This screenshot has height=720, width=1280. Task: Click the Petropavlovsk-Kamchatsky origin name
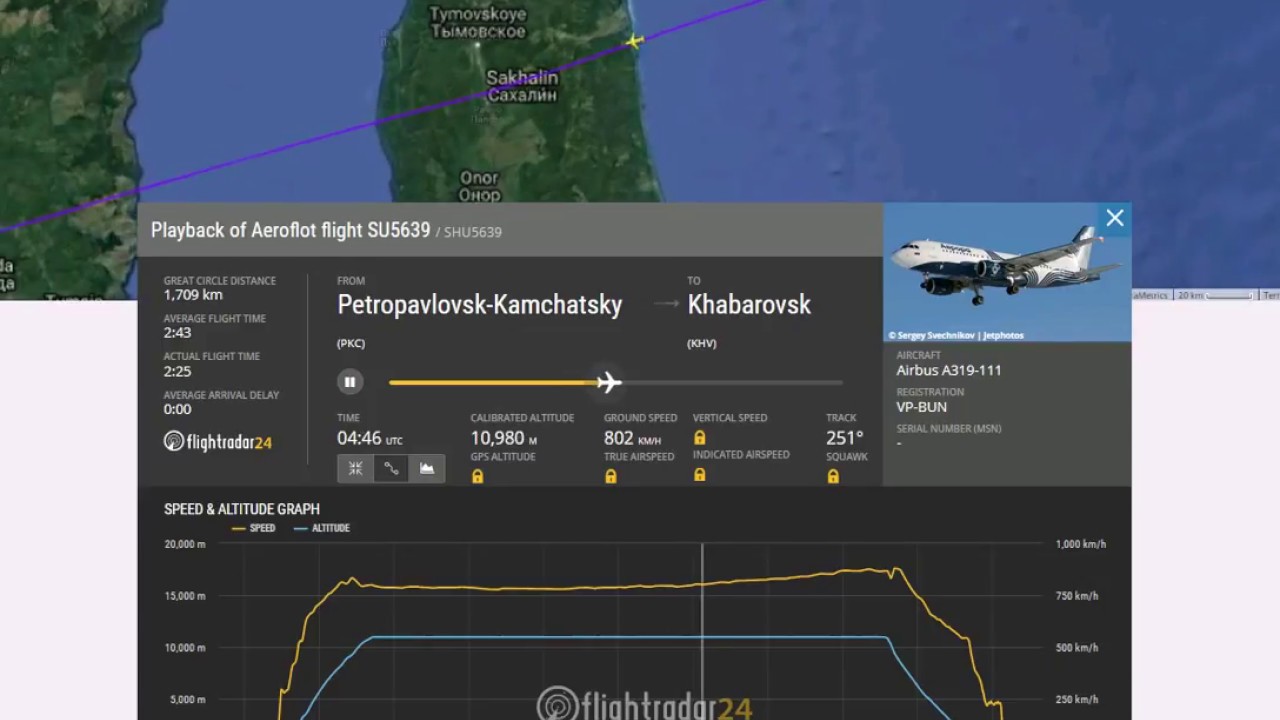[480, 305]
